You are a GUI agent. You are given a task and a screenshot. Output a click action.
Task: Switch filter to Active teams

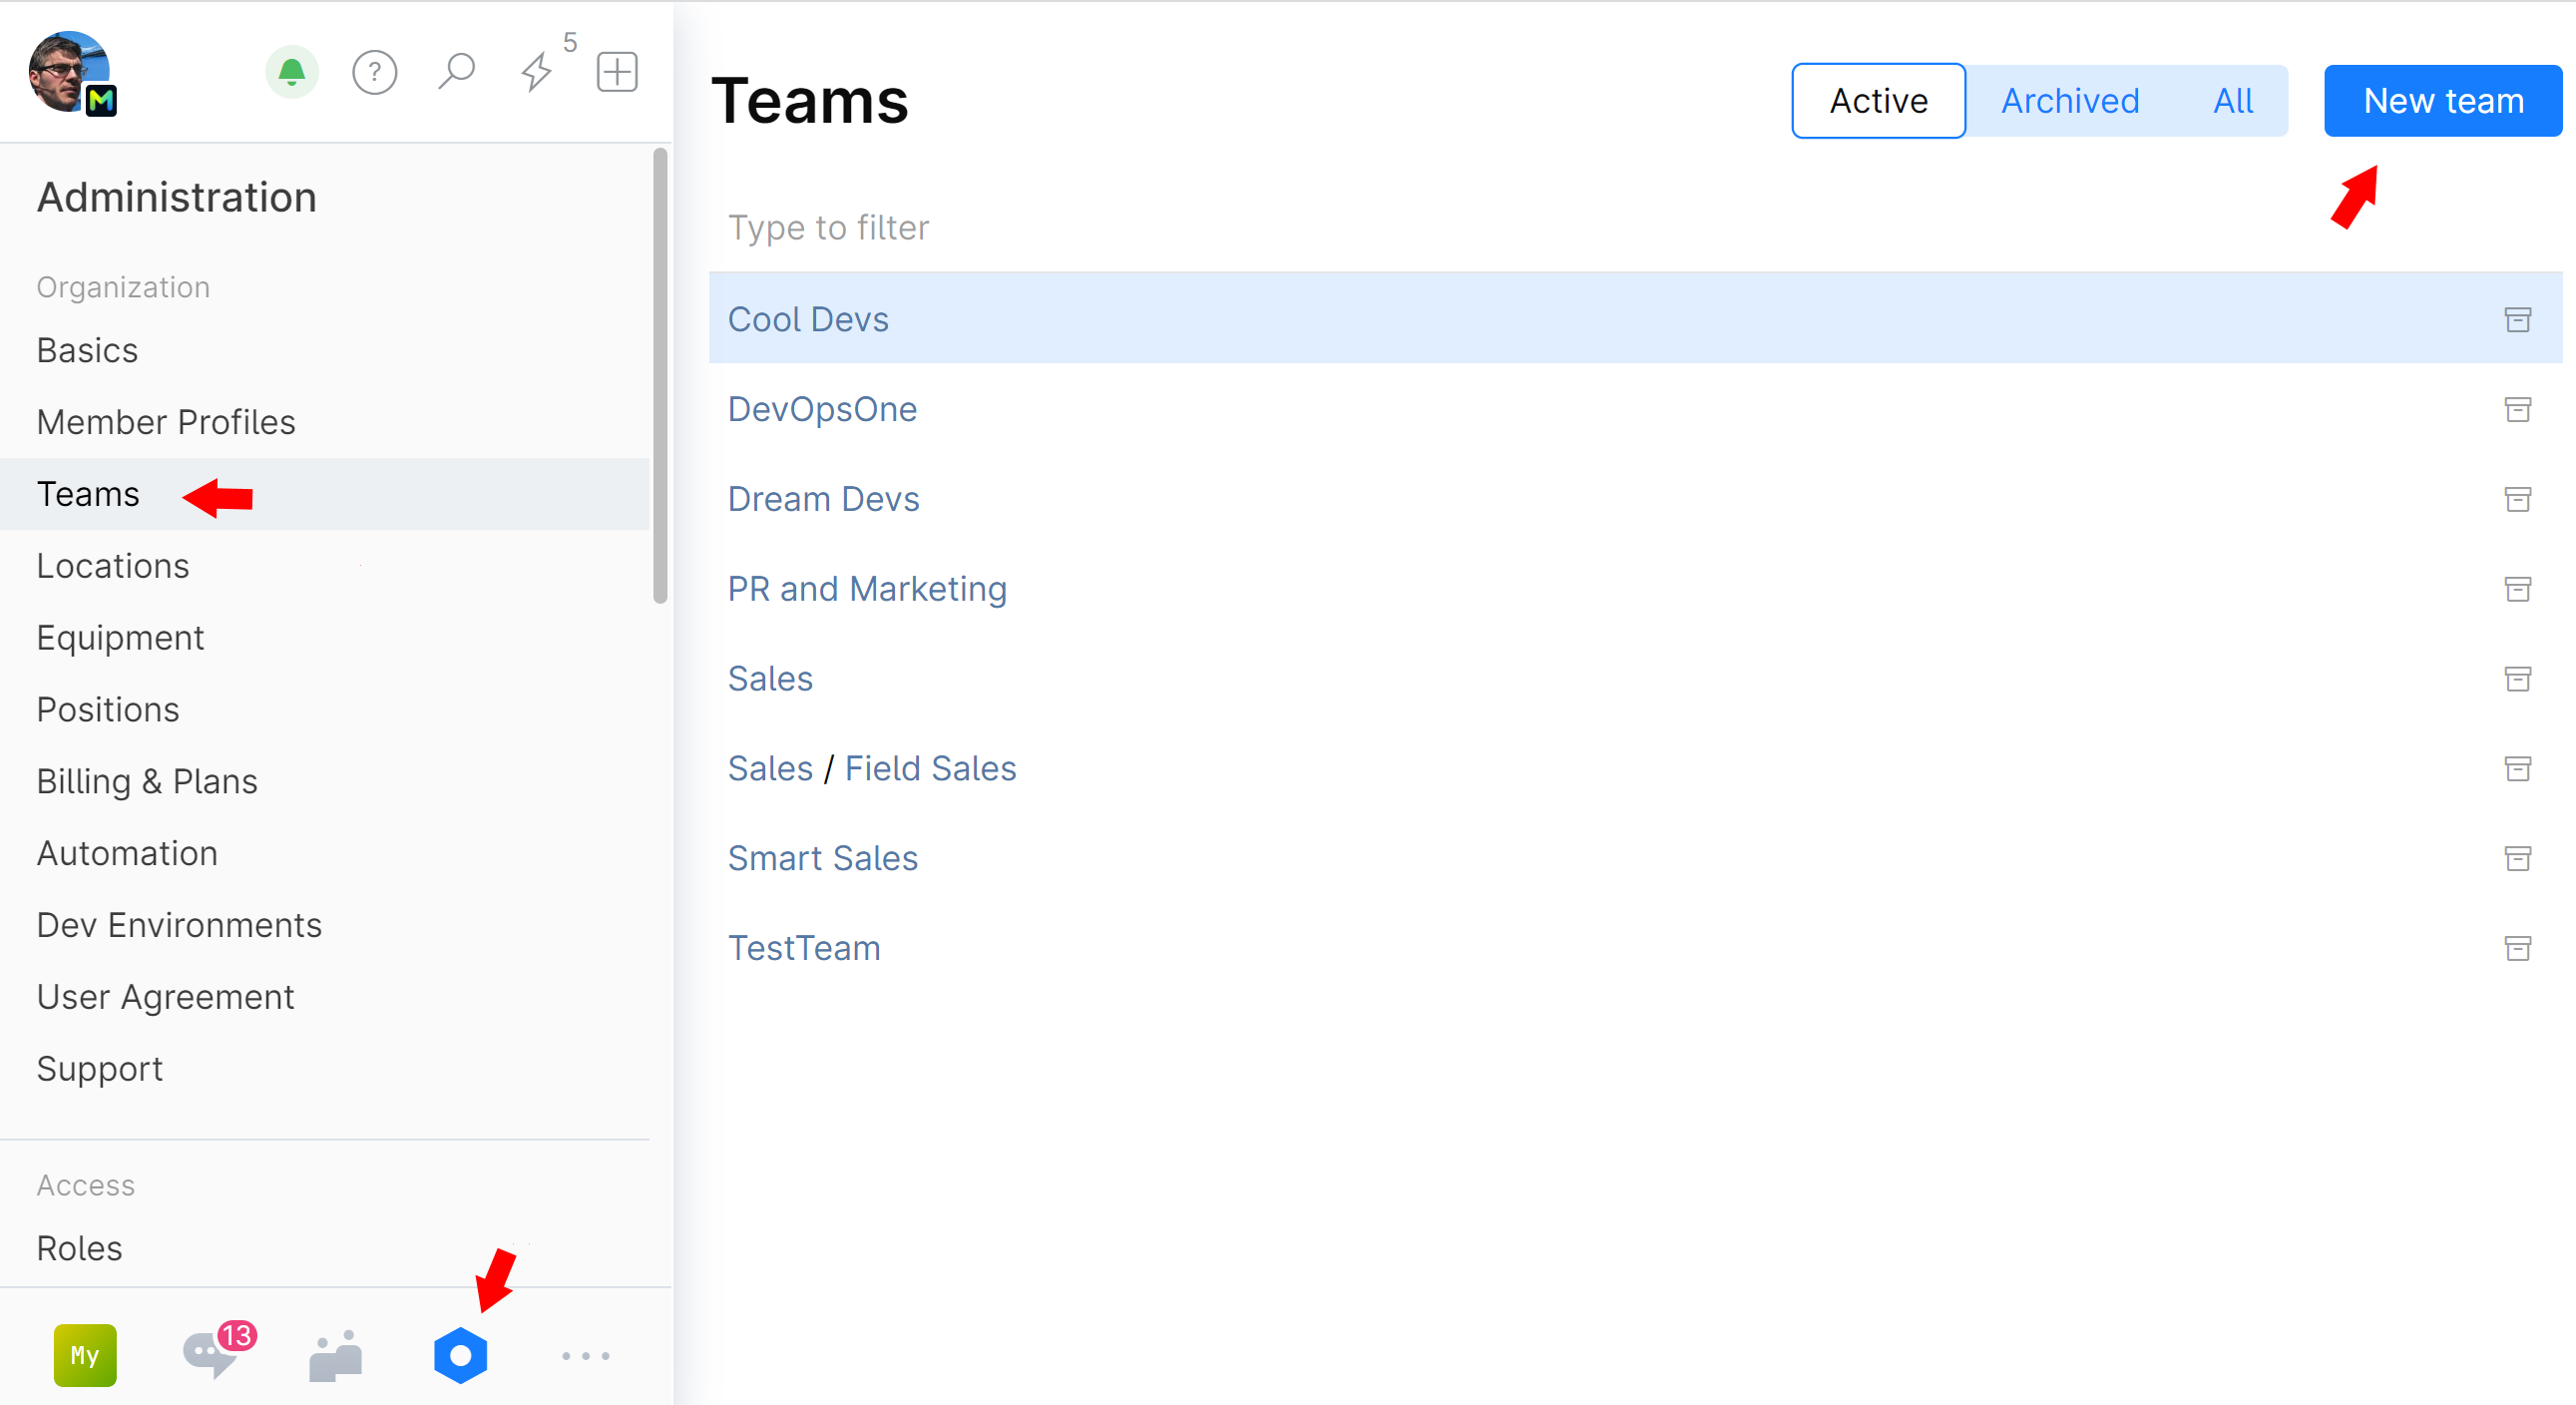1878,101
